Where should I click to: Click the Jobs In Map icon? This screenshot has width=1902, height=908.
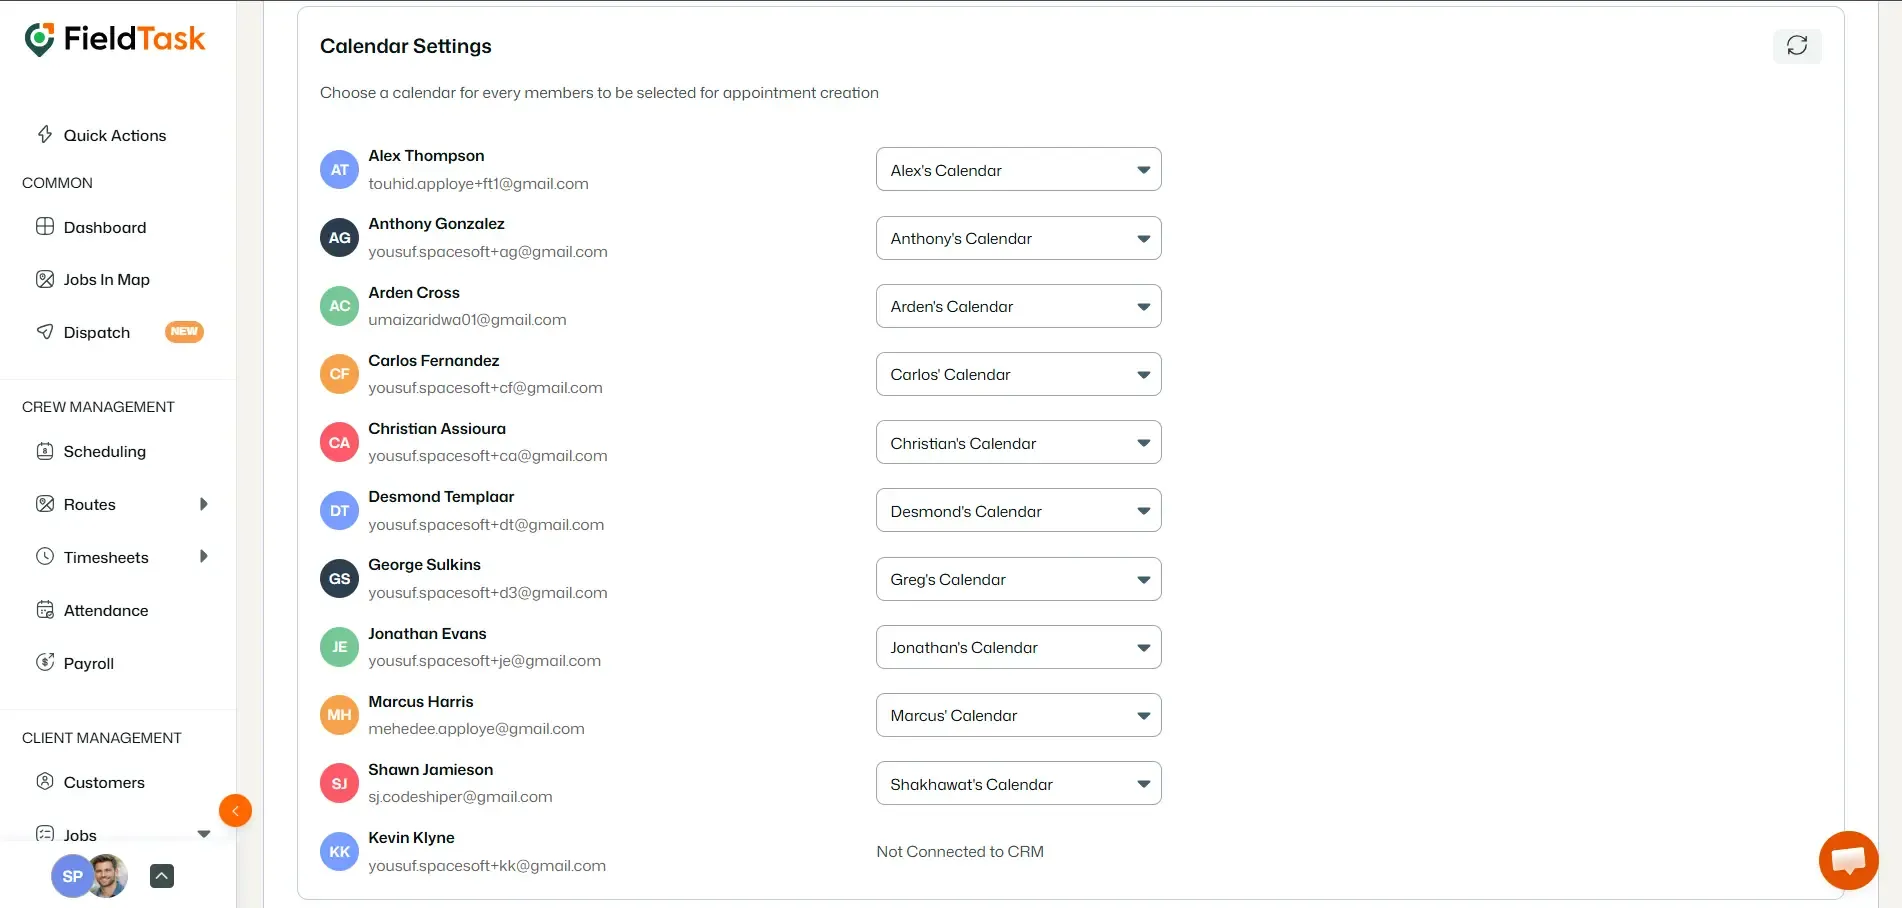(x=45, y=279)
